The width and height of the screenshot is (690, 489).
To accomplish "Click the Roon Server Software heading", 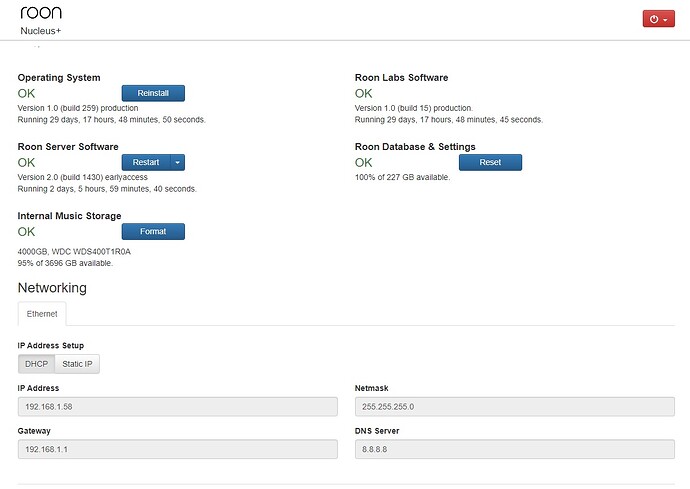I will (68, 147).
